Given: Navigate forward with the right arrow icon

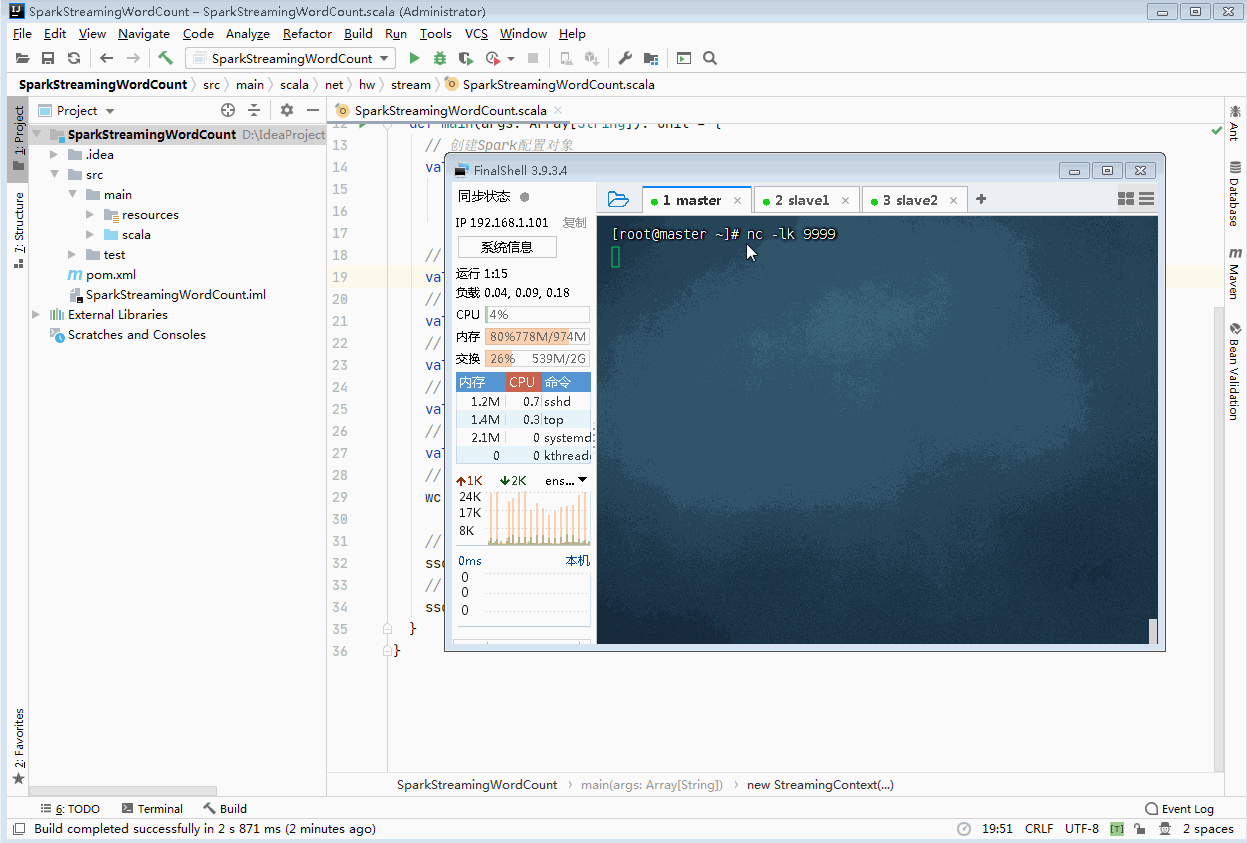Looking at the screenshot, I should [x=133, y=59].
